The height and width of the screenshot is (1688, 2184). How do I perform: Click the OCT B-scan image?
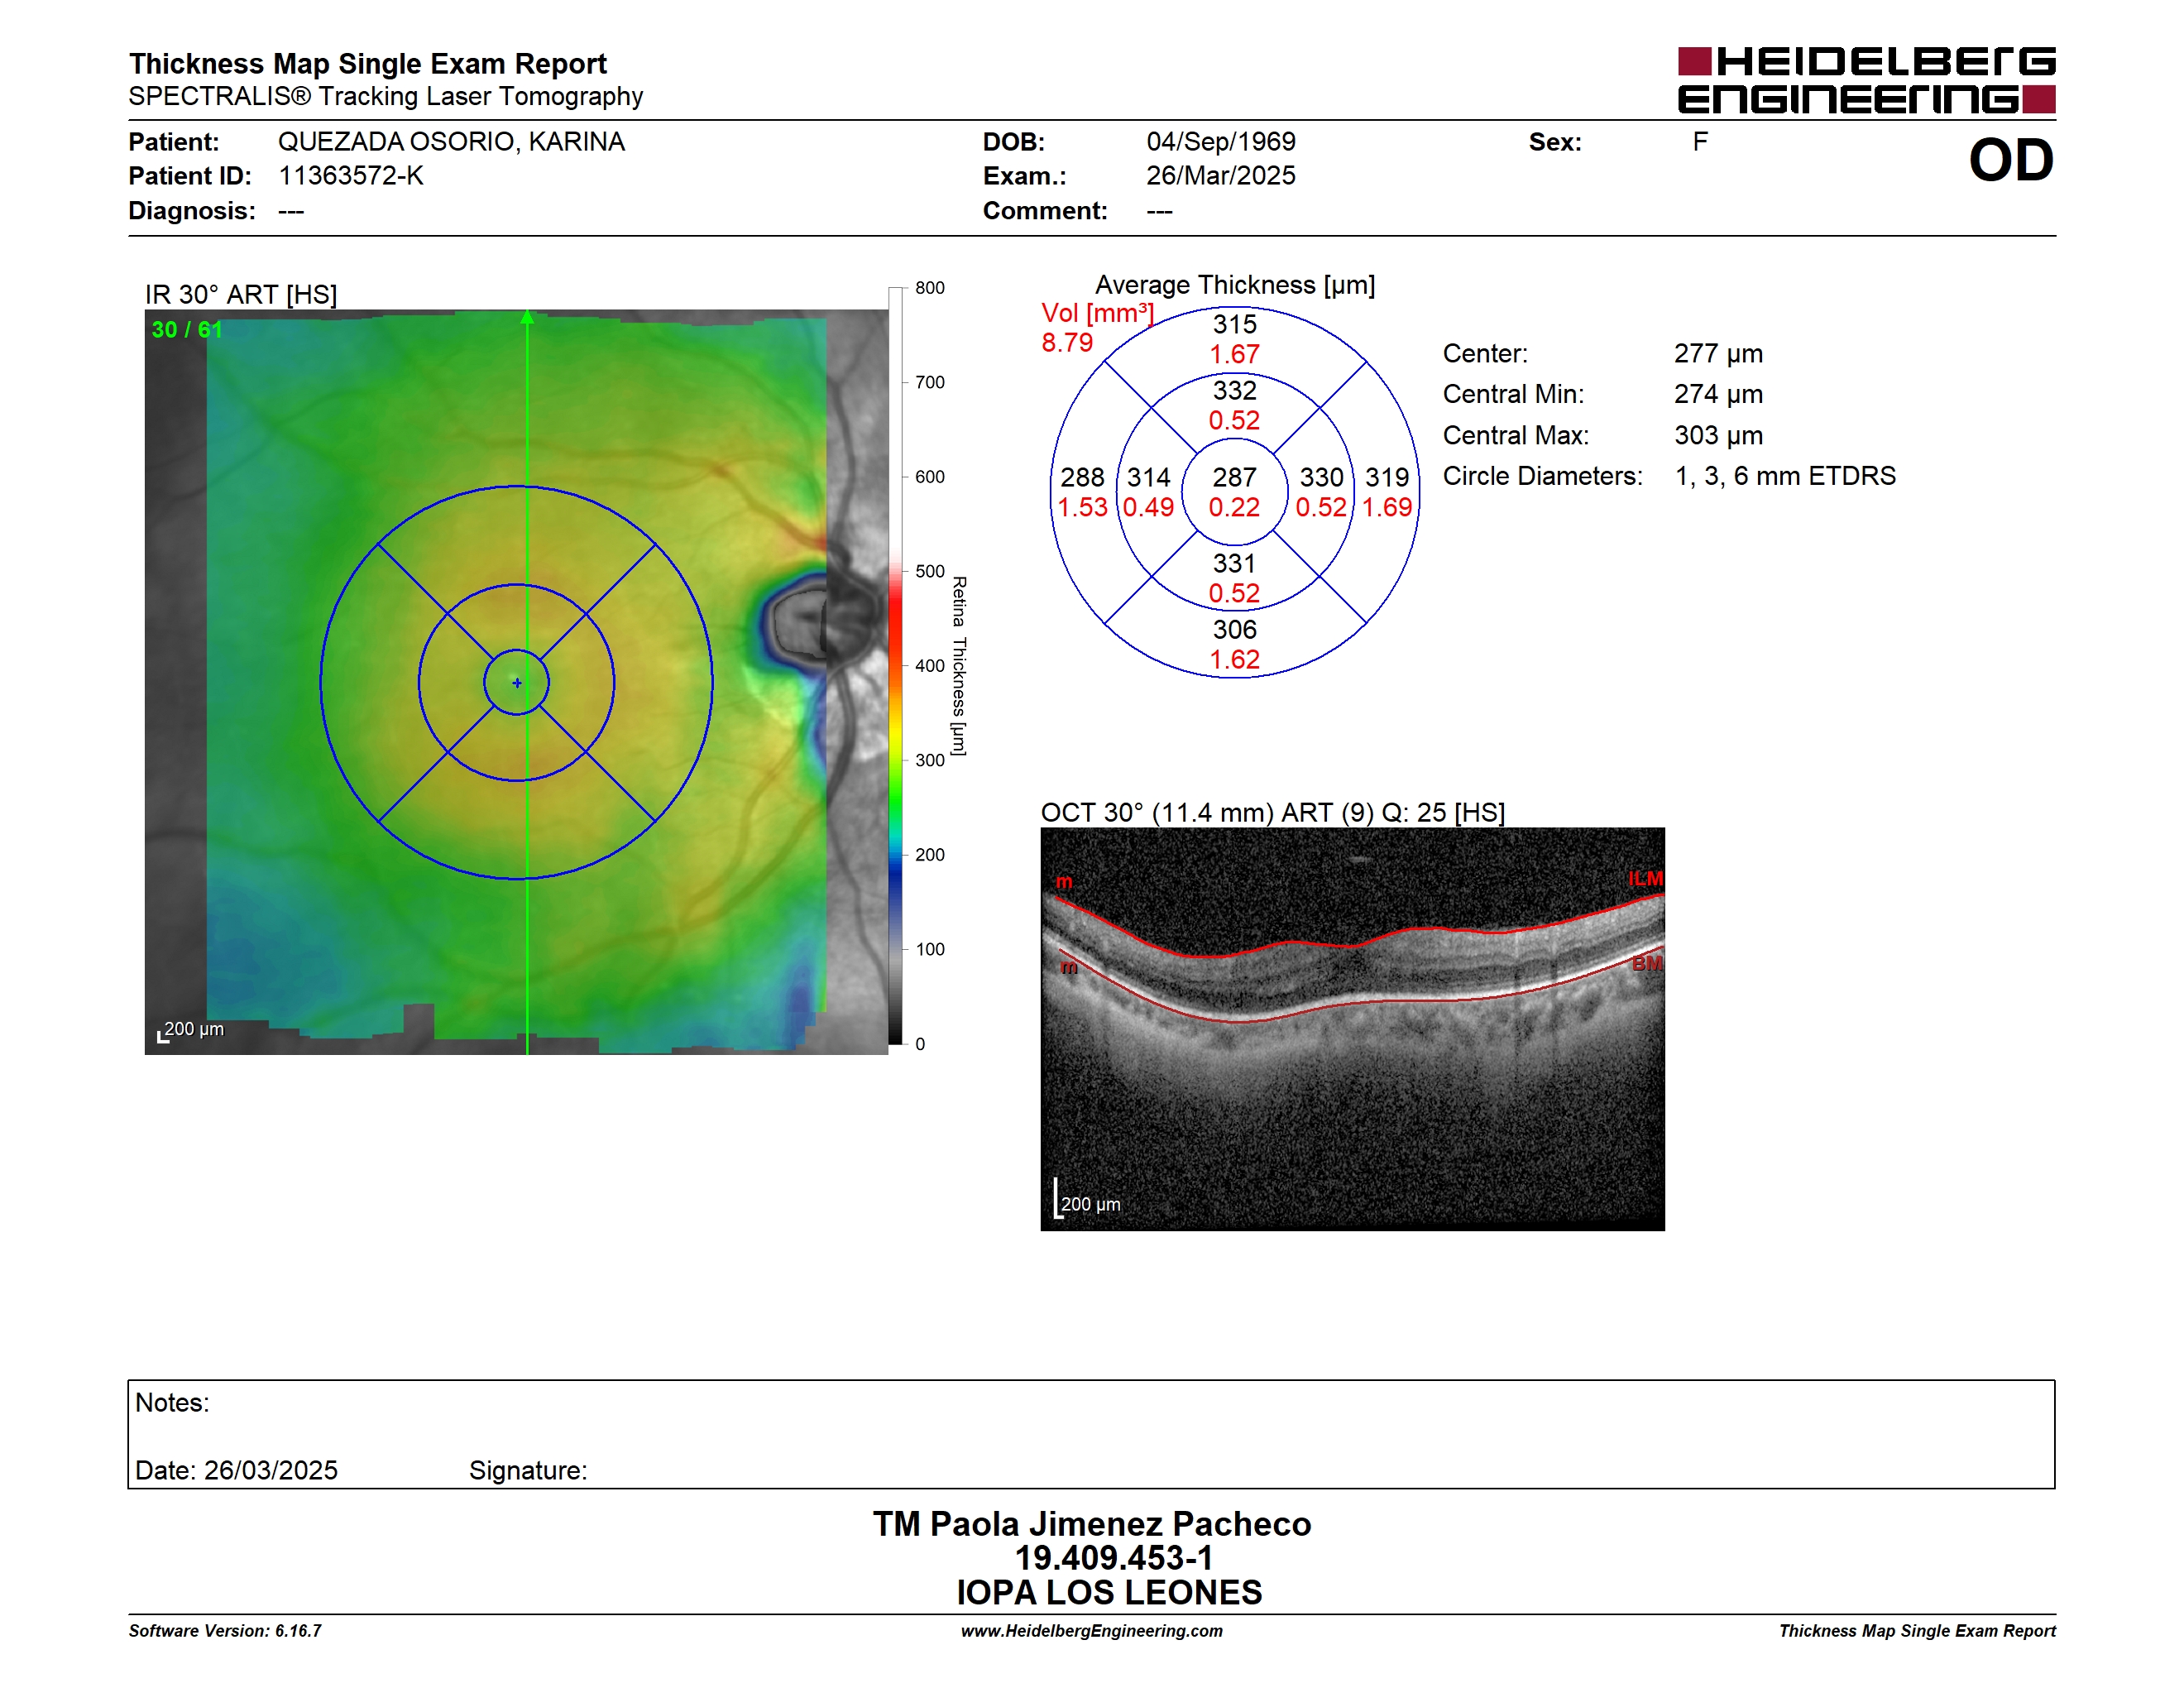pyautogui.click(x=1352, y=1029)
